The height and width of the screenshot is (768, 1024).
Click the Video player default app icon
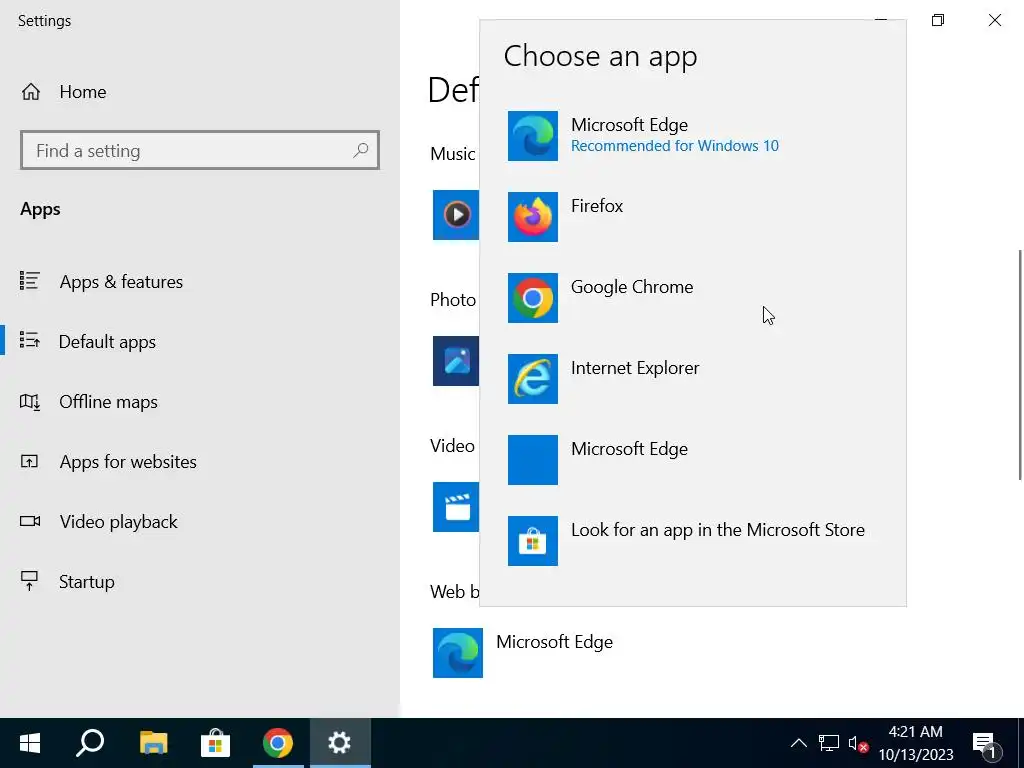(456, 507)
